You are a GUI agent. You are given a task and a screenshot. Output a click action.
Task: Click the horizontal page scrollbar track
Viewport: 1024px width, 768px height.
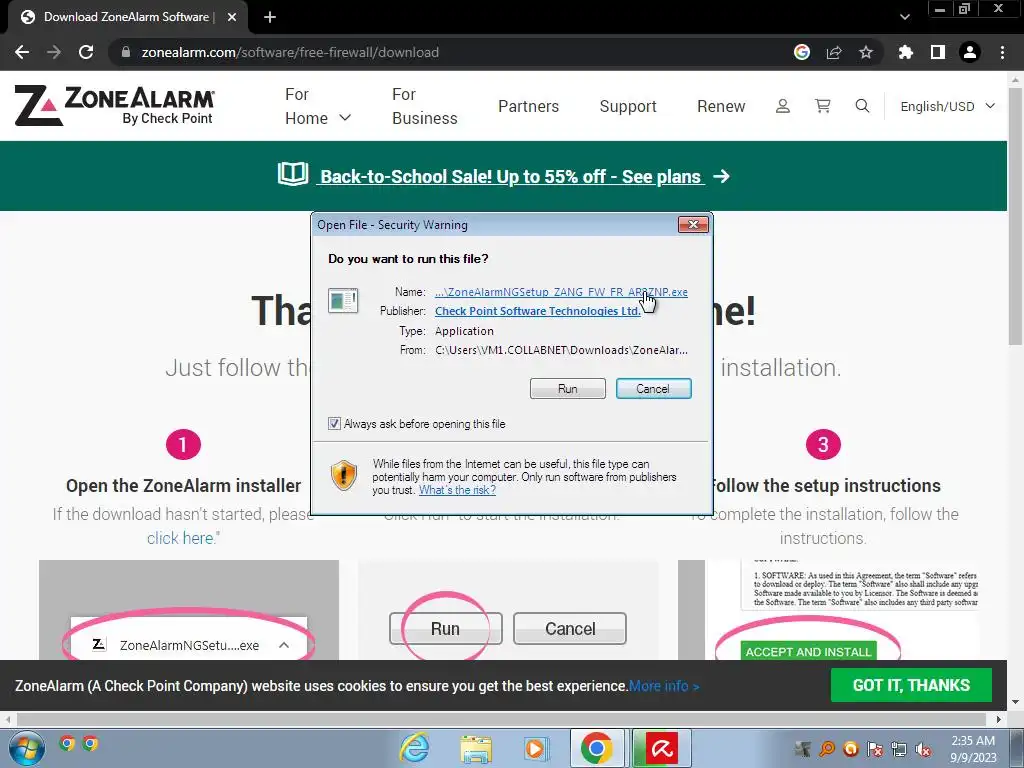pyautogui.click(x=502, y=719)
